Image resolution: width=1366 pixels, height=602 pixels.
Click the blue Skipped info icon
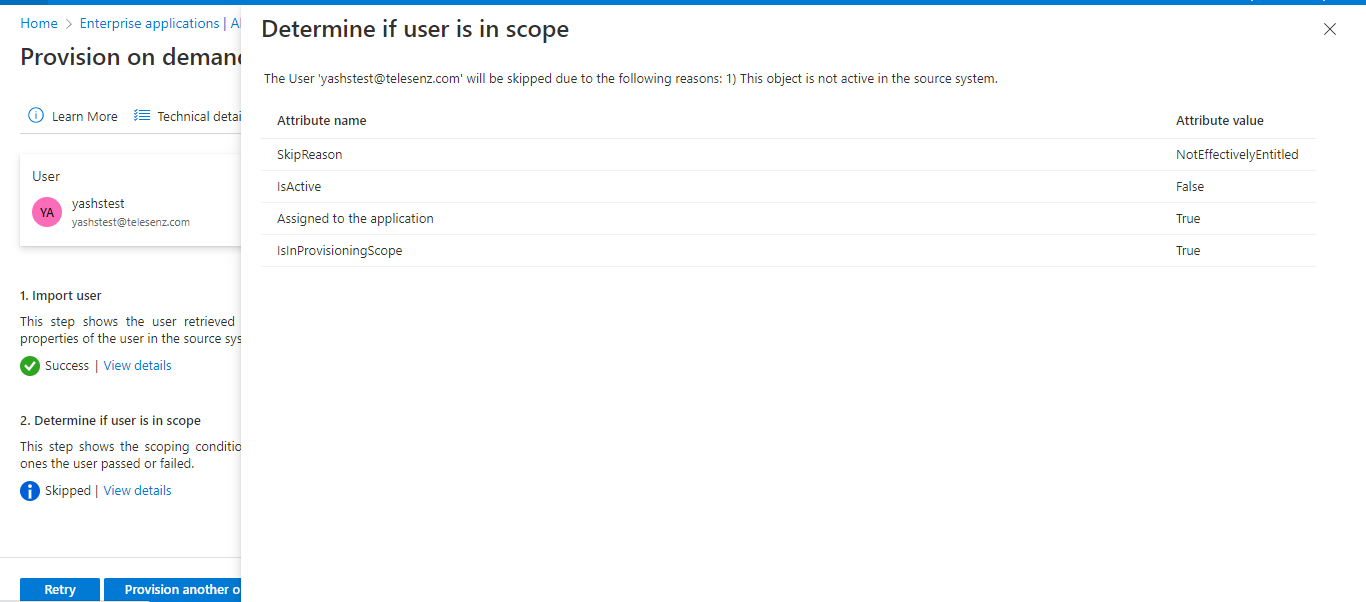coord(29,490)
